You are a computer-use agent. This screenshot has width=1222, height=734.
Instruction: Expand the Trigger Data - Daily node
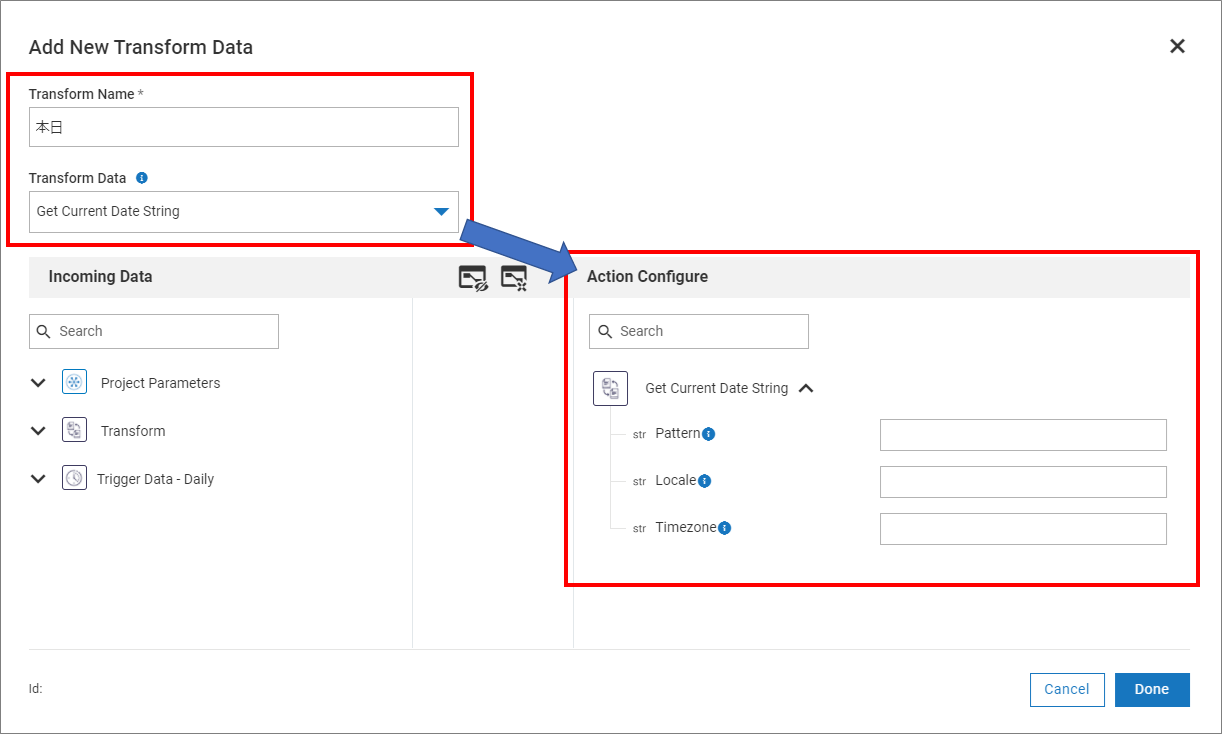(x=38, y=479)
